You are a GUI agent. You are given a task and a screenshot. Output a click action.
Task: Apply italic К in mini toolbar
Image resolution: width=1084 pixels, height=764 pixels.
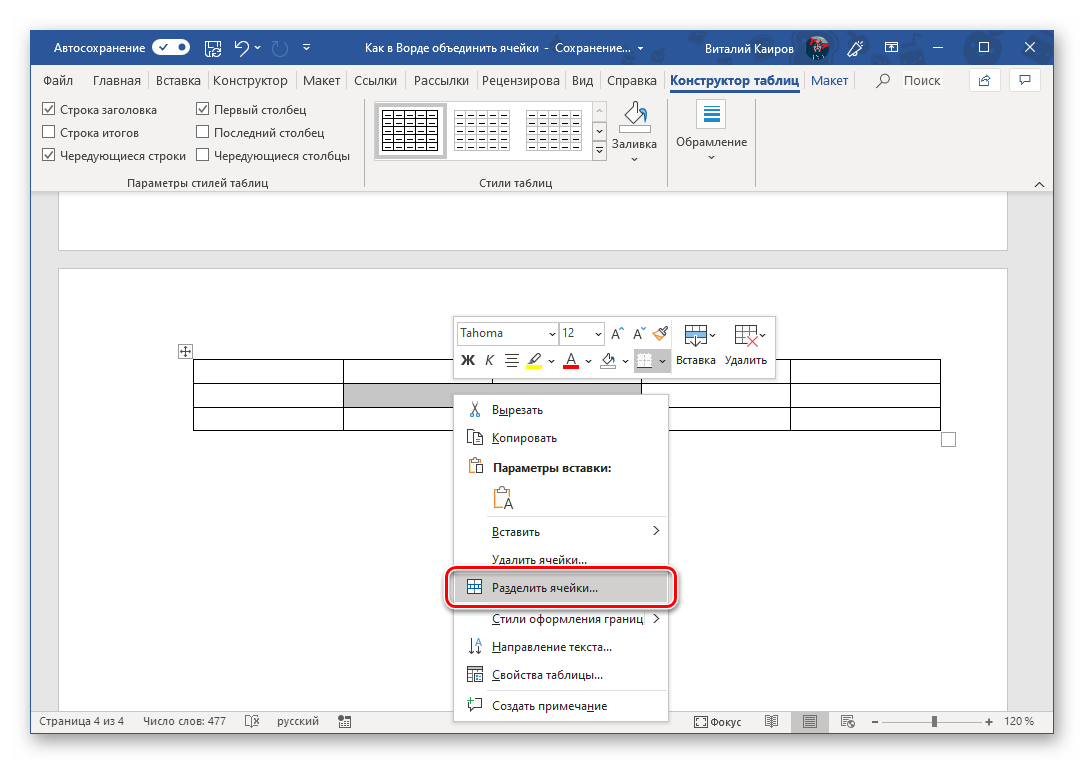(x=489, y=360)
